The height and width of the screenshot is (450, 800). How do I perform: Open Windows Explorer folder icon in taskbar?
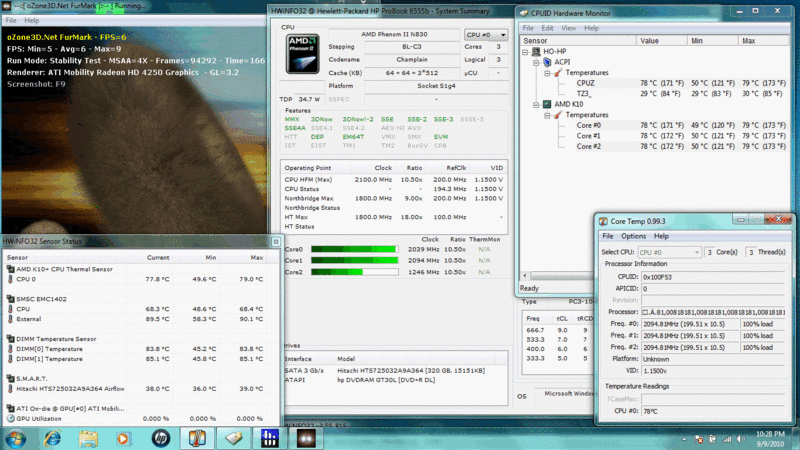[87, 437]
